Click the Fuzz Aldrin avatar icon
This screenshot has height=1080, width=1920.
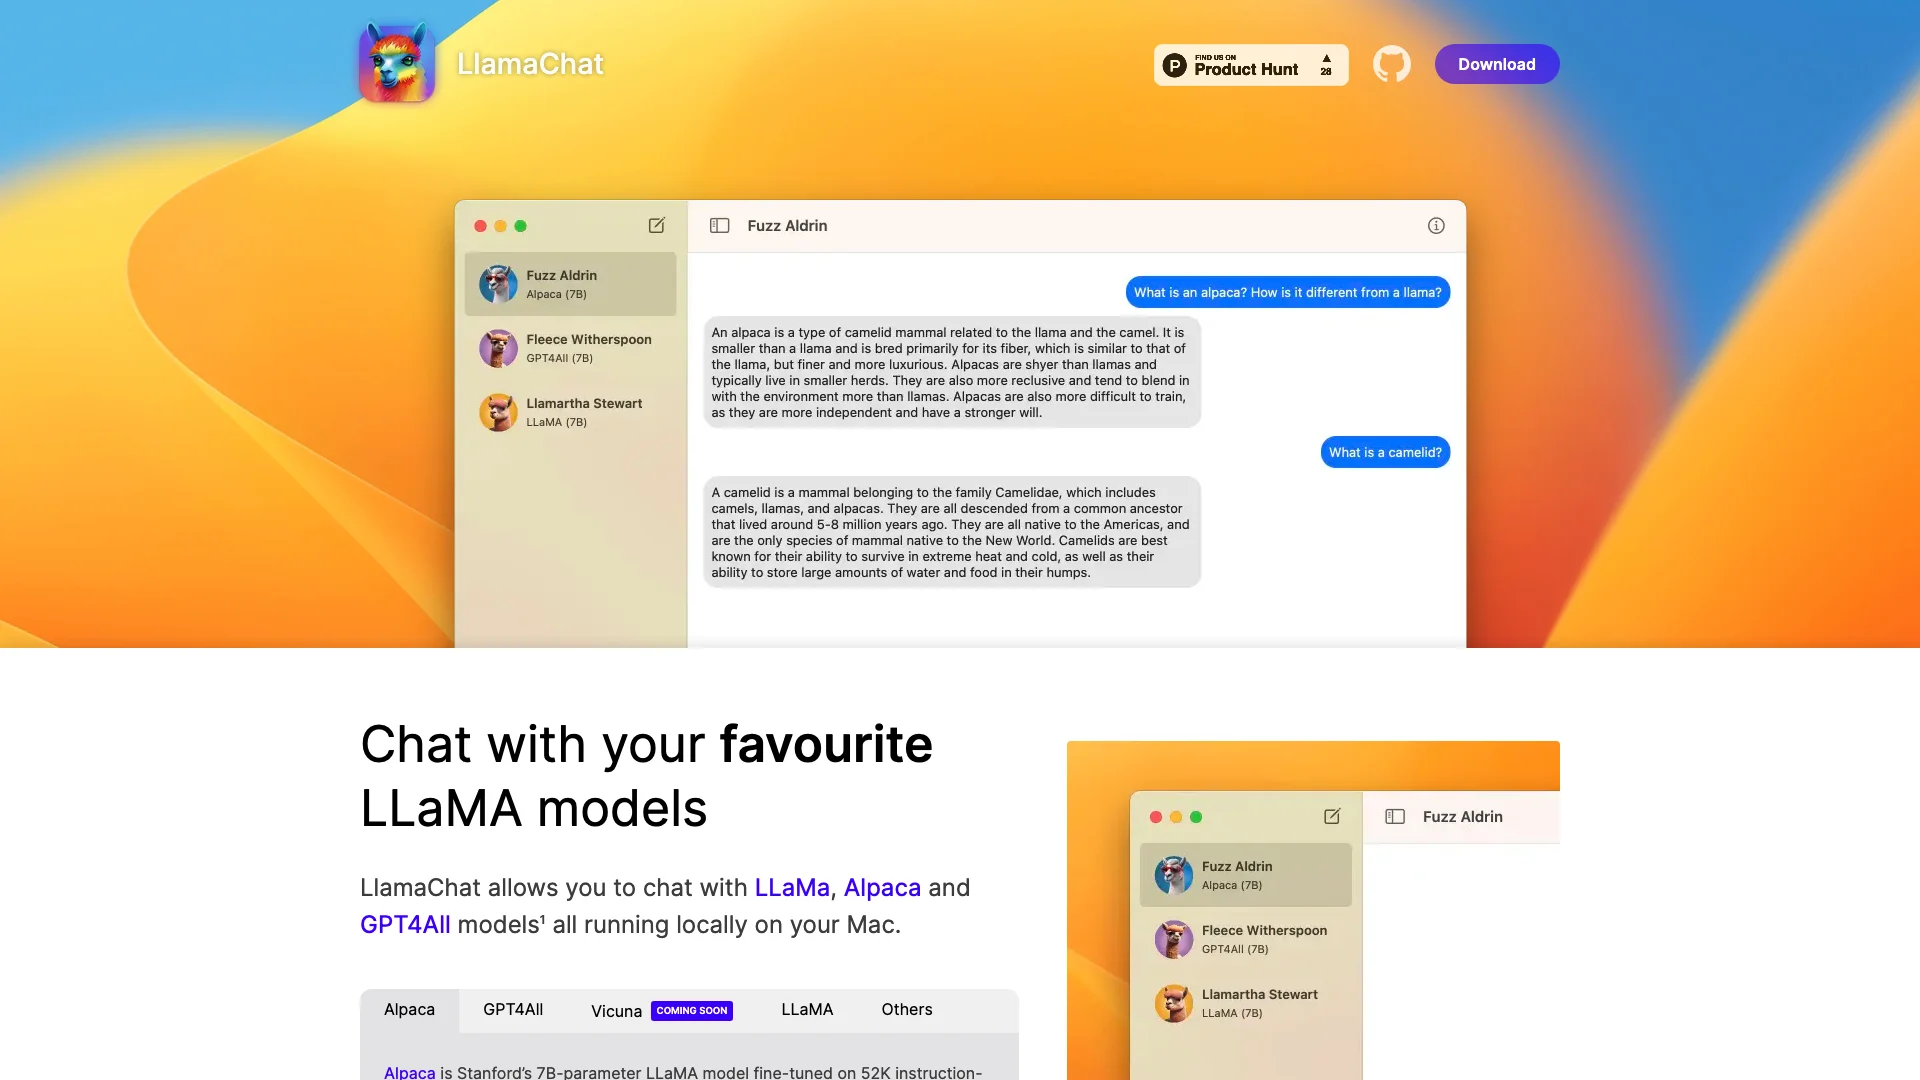pyautogui.click(x=496, y=282)
